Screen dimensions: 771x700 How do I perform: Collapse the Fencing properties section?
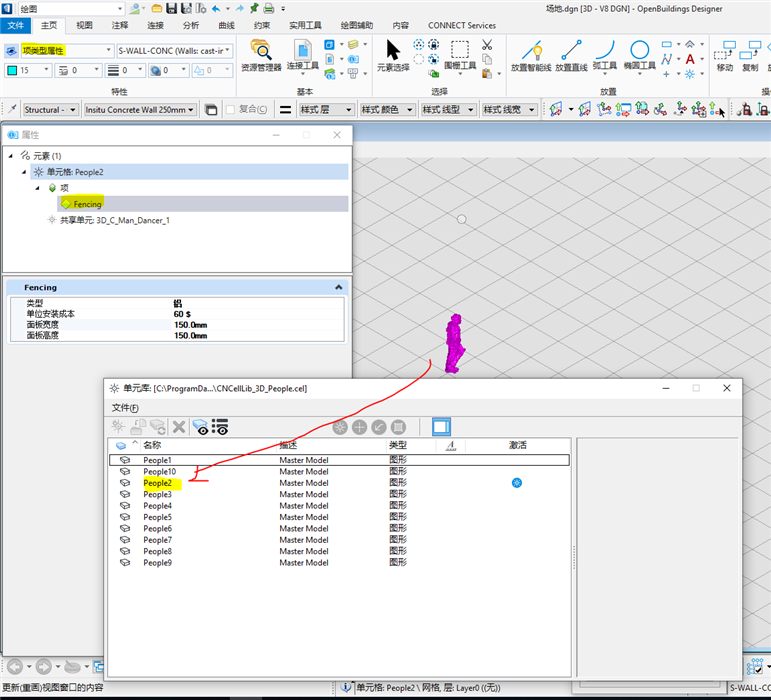pyautogui.click(x=338, y=287)
